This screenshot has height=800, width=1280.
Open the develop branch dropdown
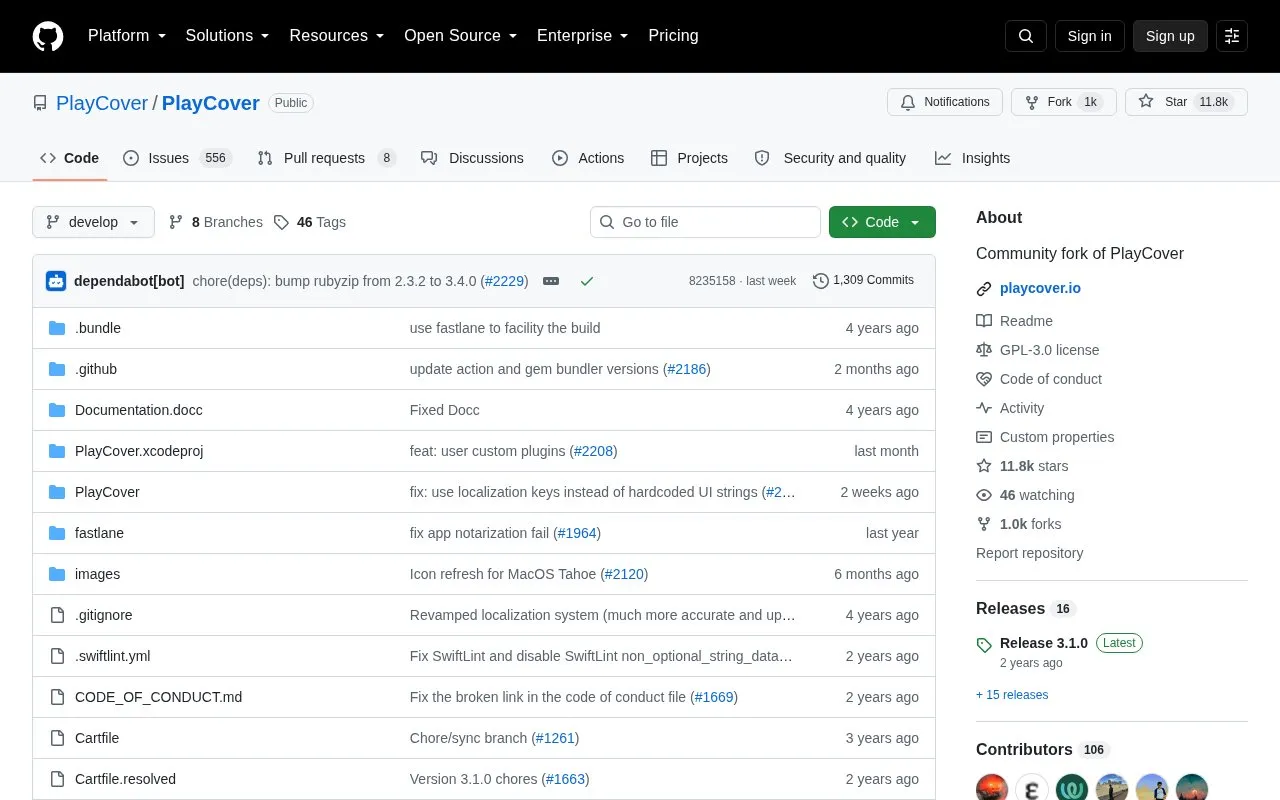pos(93,222)
